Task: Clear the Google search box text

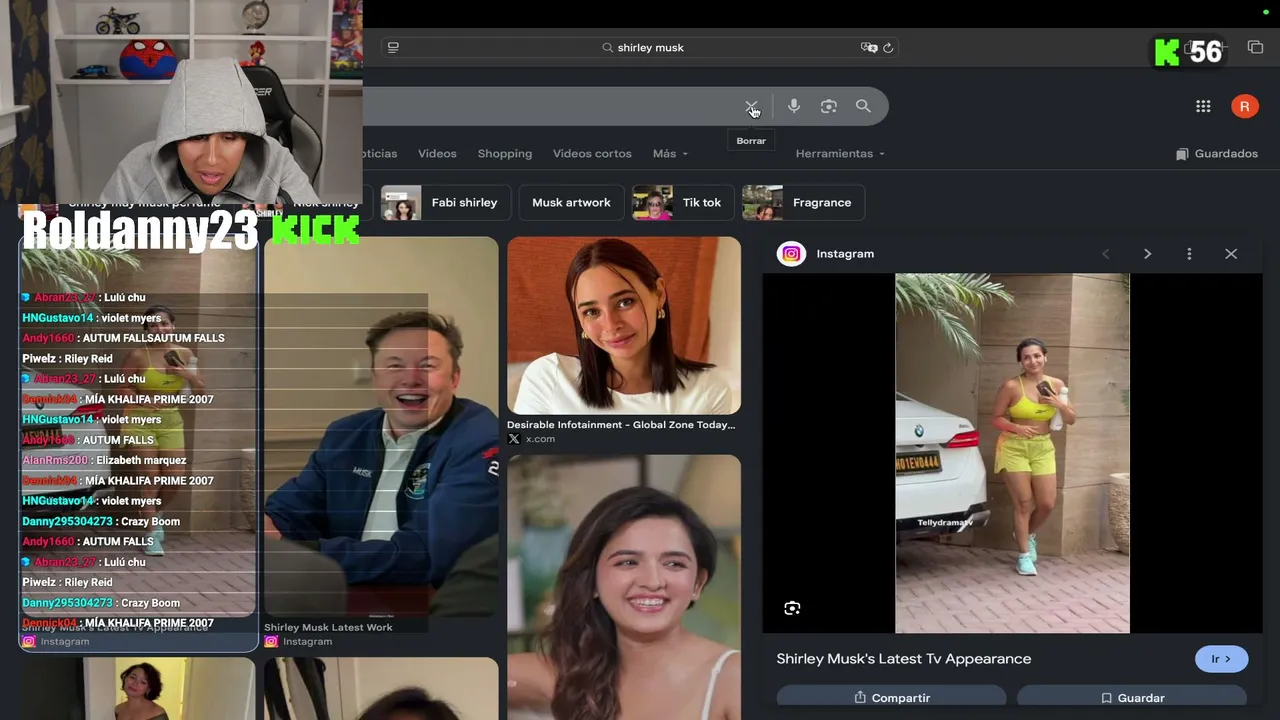Action: (x=751, y=106)
